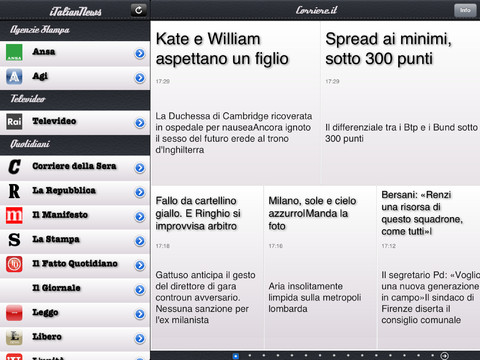Tap the circled arrow at page indicator end
Image resolution: width=480 pixels, height=360 pixels.
coord(444,356)
